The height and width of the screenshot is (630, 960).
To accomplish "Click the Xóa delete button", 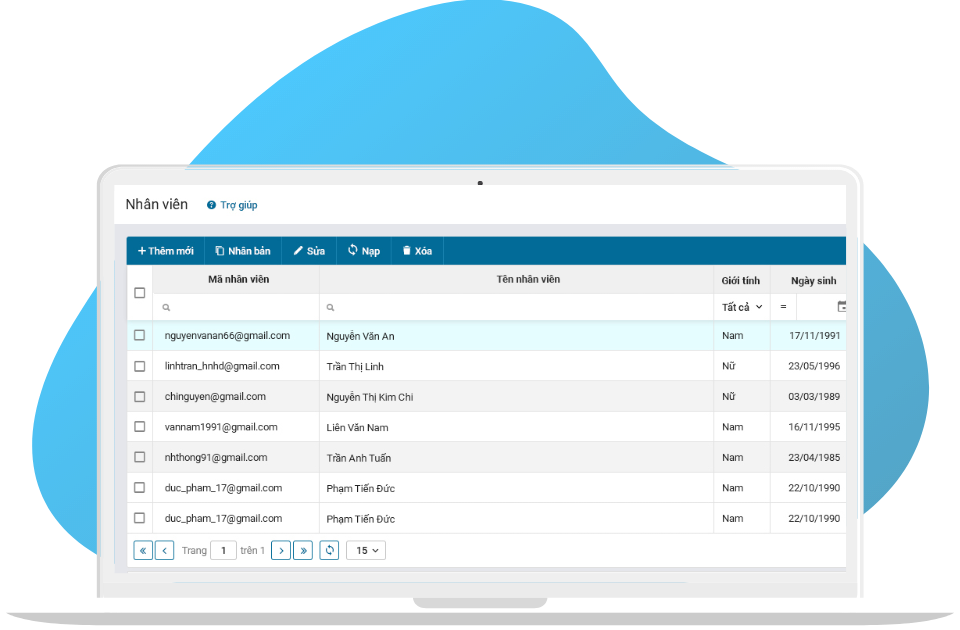I will [x=418, y=251].
